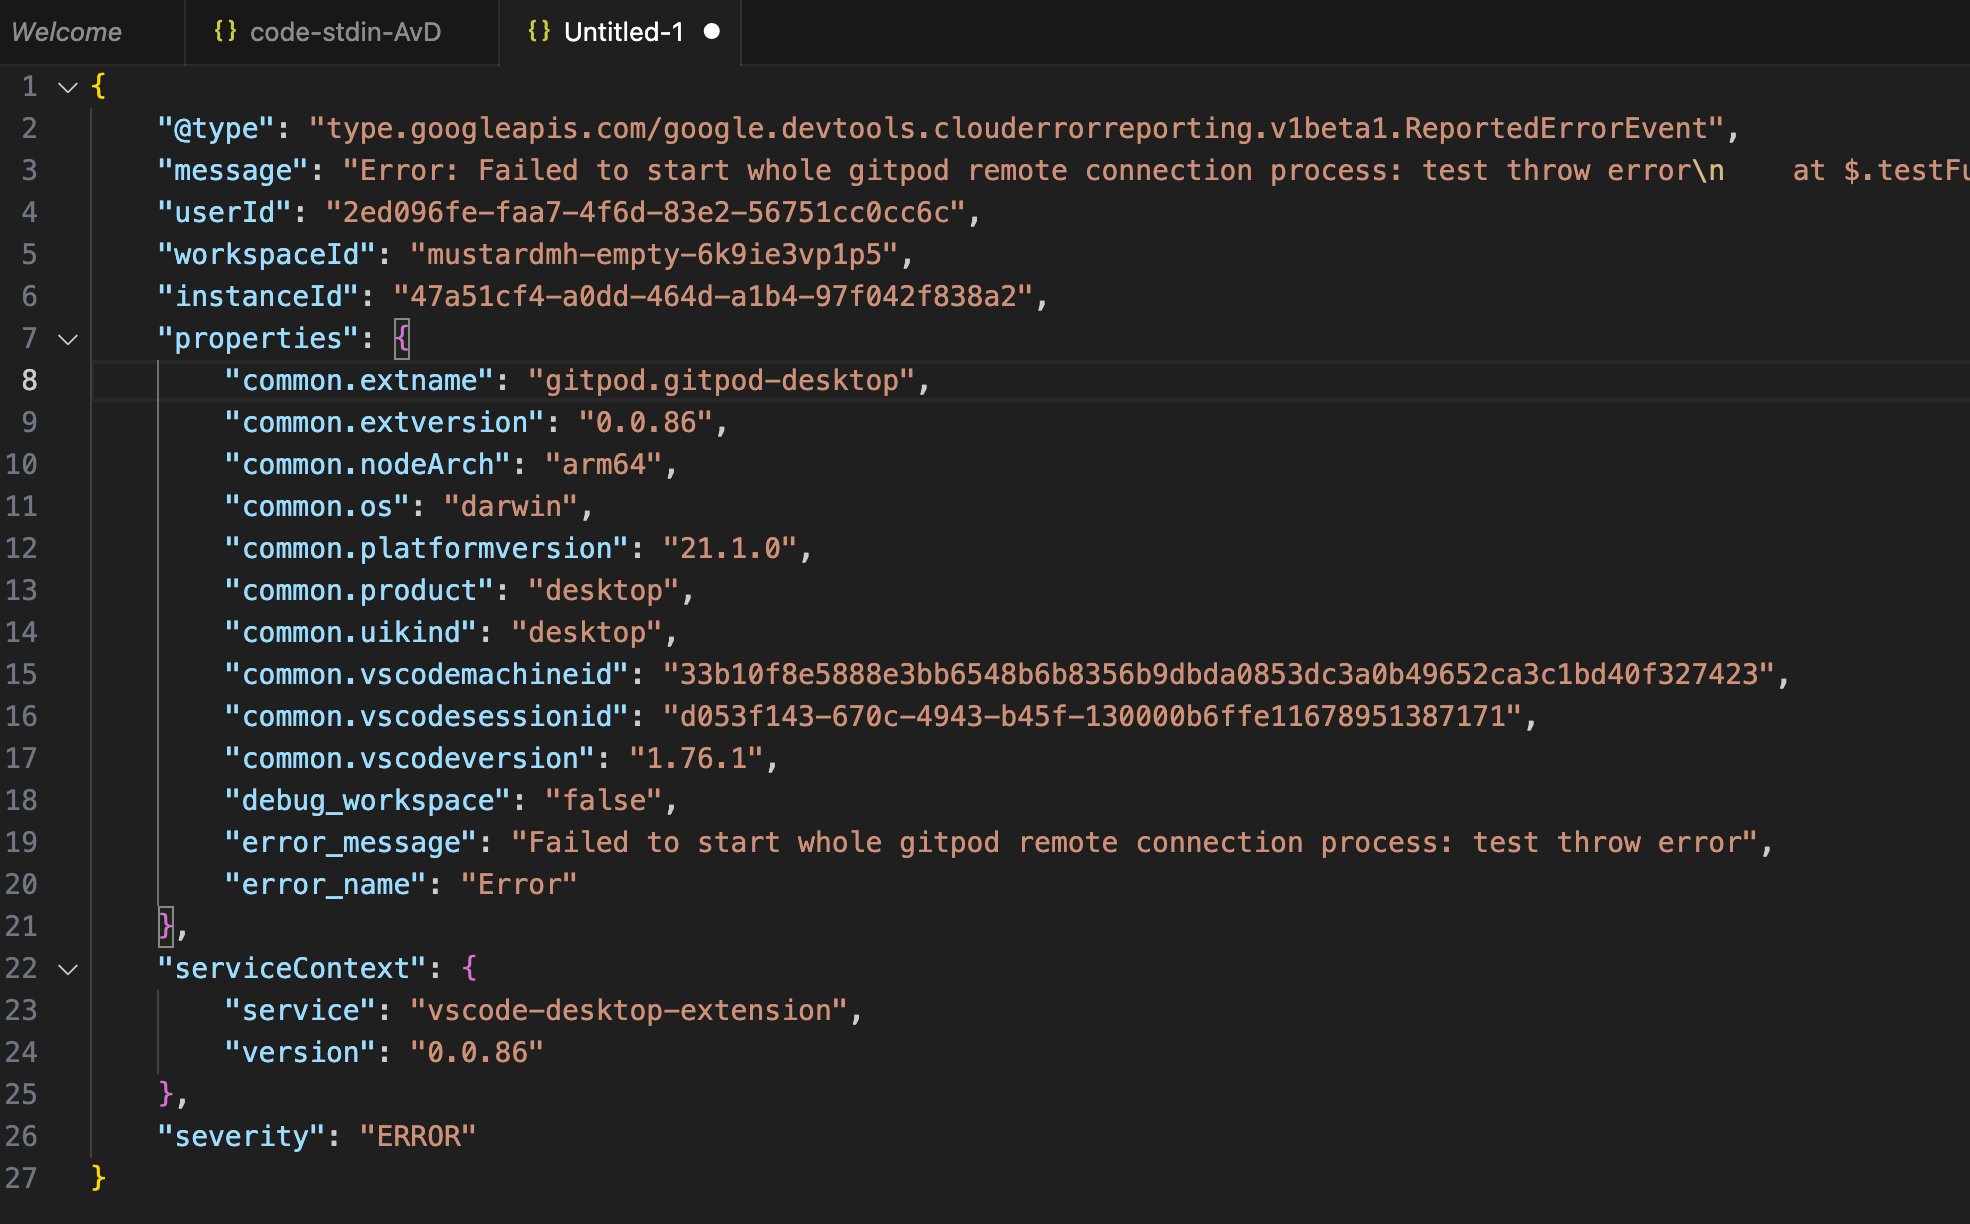Switch to the code-stdin-AvD tab
The width and height of the screenshot is (1970, 1224).
pyautogui.click(x=345, y=32)
